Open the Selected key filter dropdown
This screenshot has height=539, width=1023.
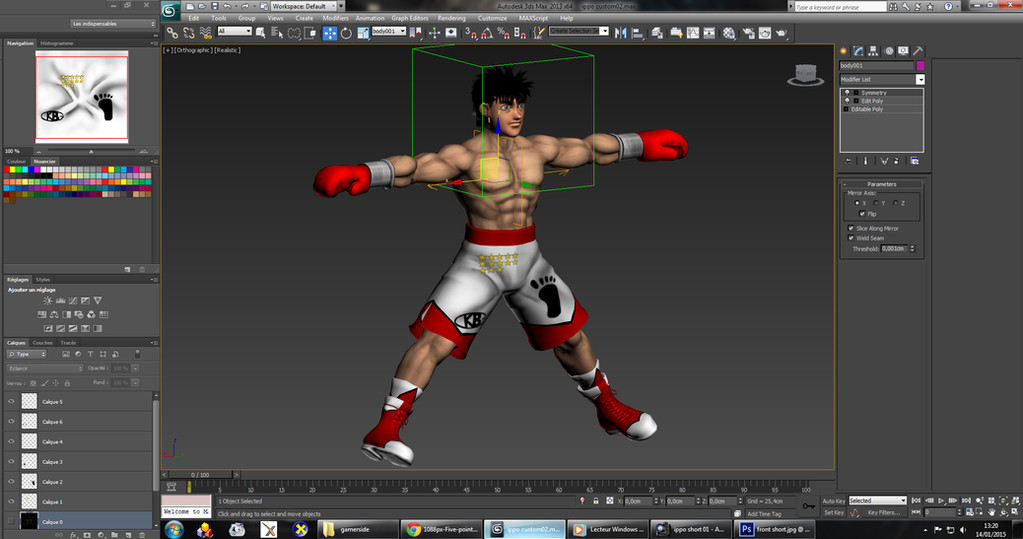coord(878,500)
